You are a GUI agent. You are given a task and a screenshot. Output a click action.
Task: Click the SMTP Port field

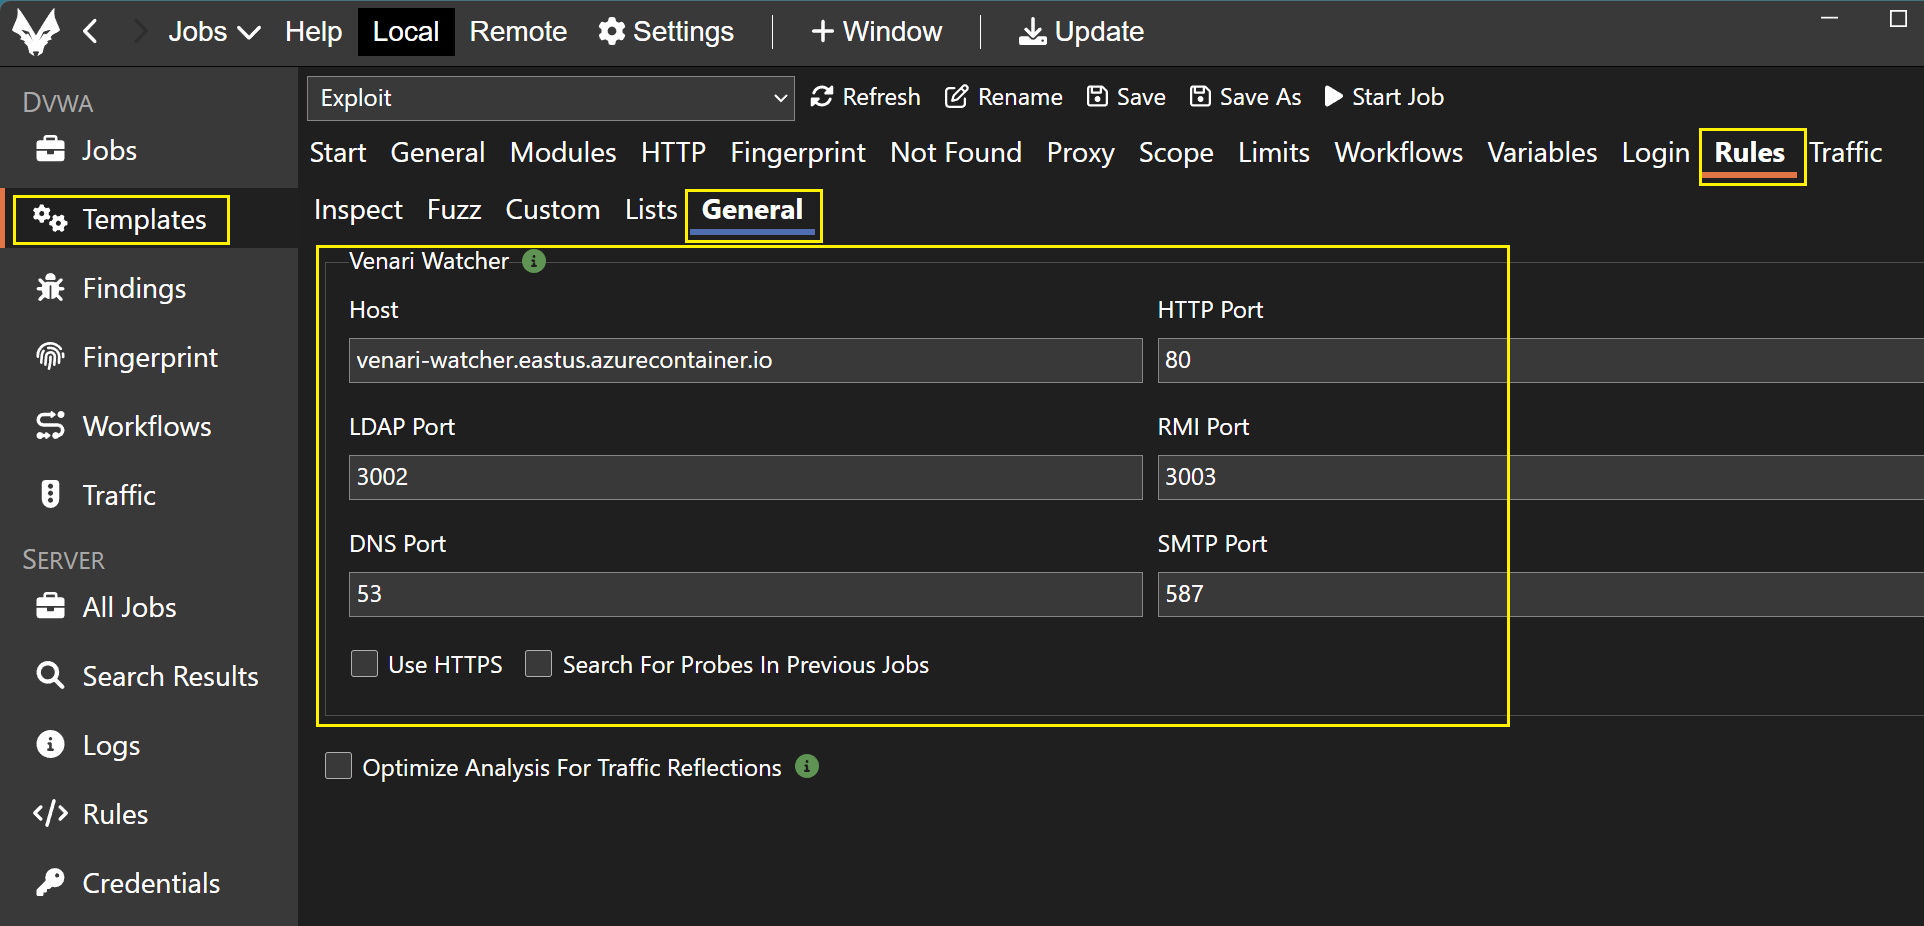[1540, 594]
